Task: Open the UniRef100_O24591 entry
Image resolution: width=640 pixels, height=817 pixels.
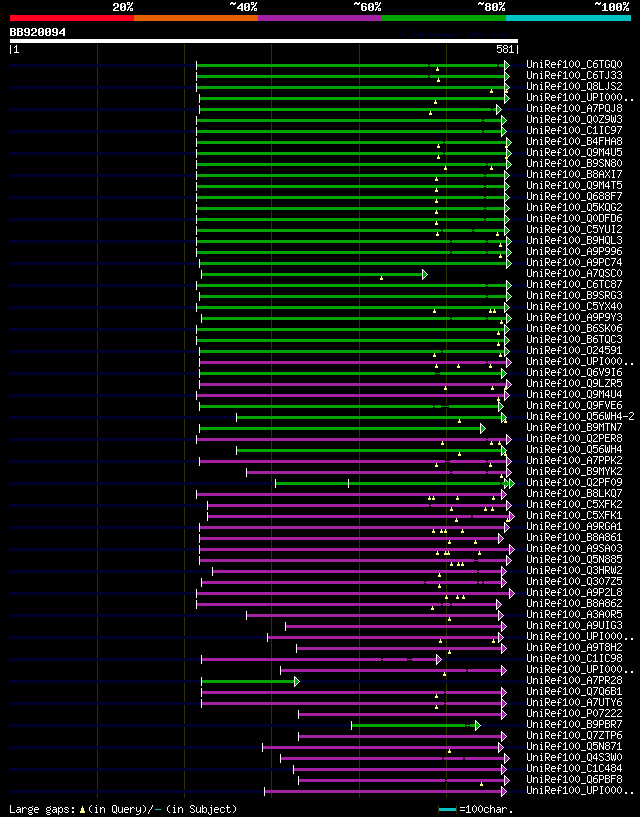Action: tap(574, 350)
